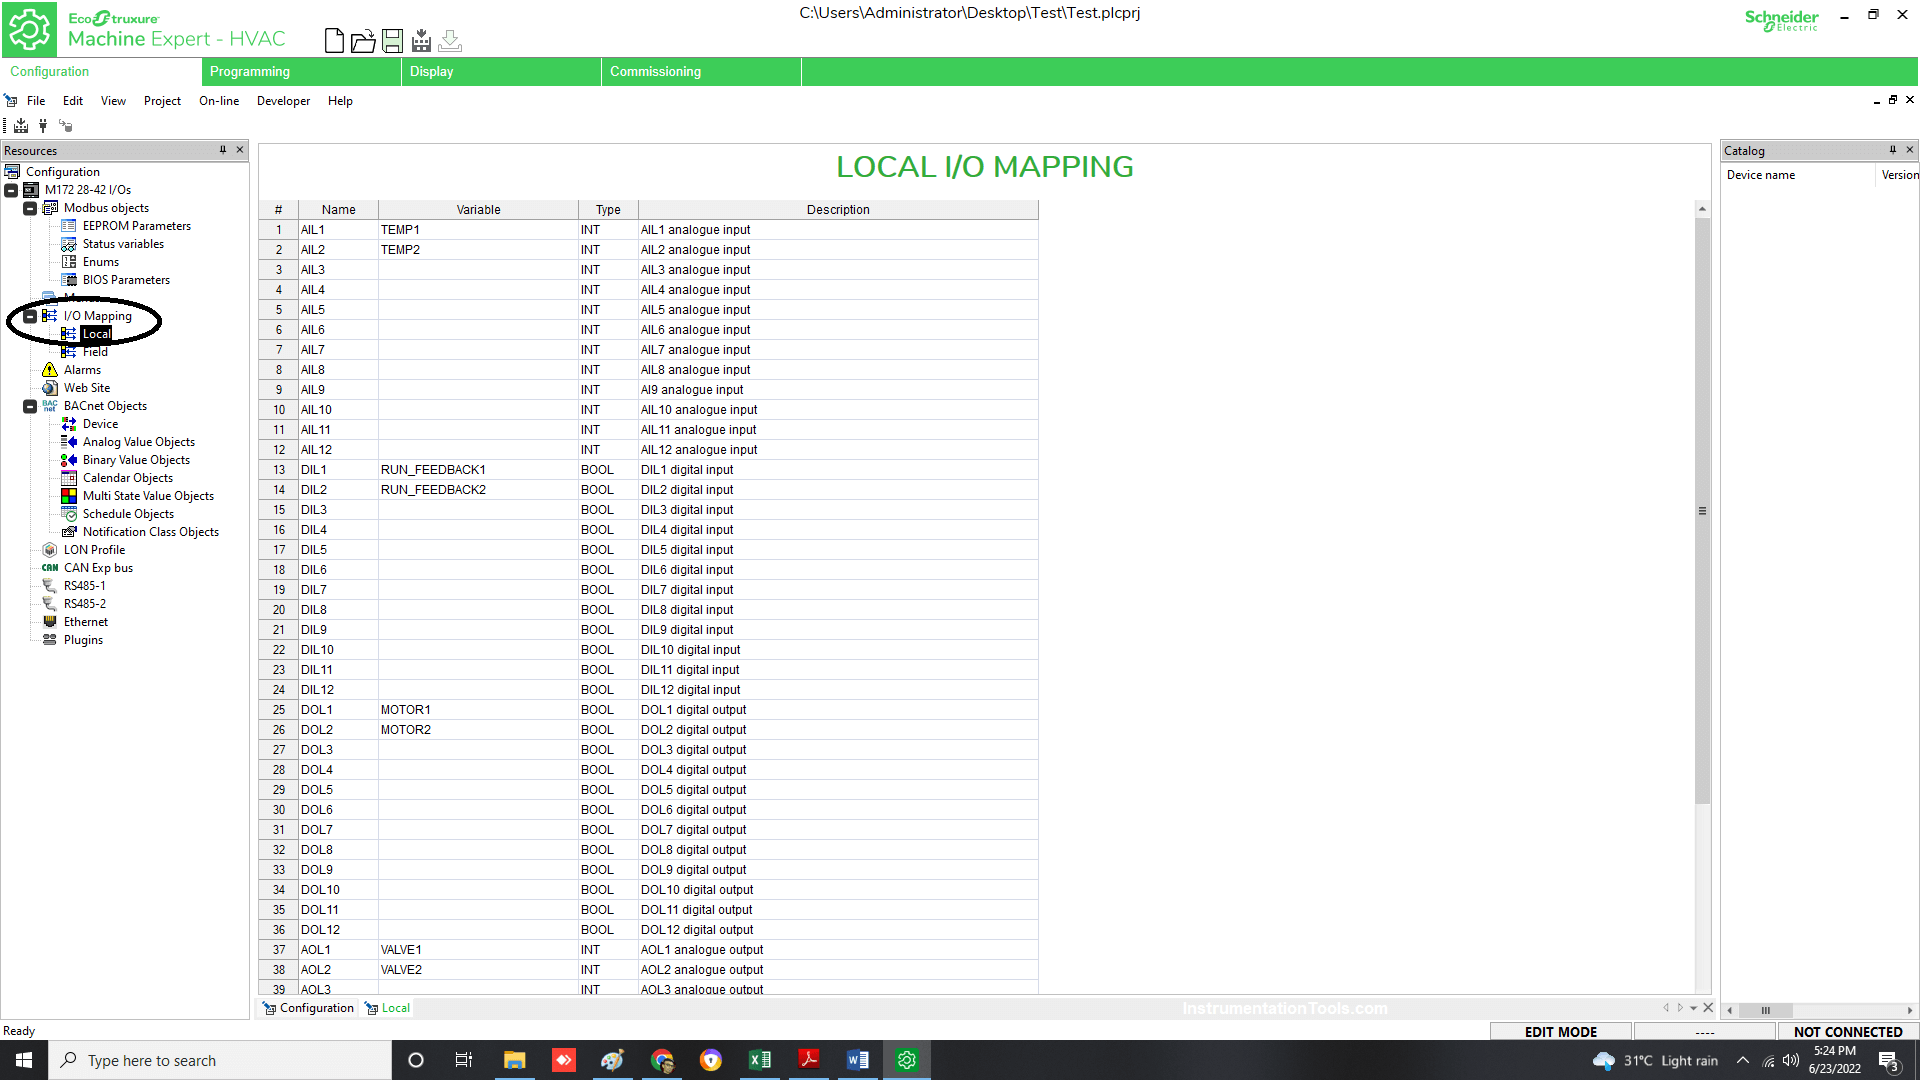Click the Plugins icon in Resources tree
Image resolution: width=1920 pixels, height=1080 pixels.
coord(50,640)
